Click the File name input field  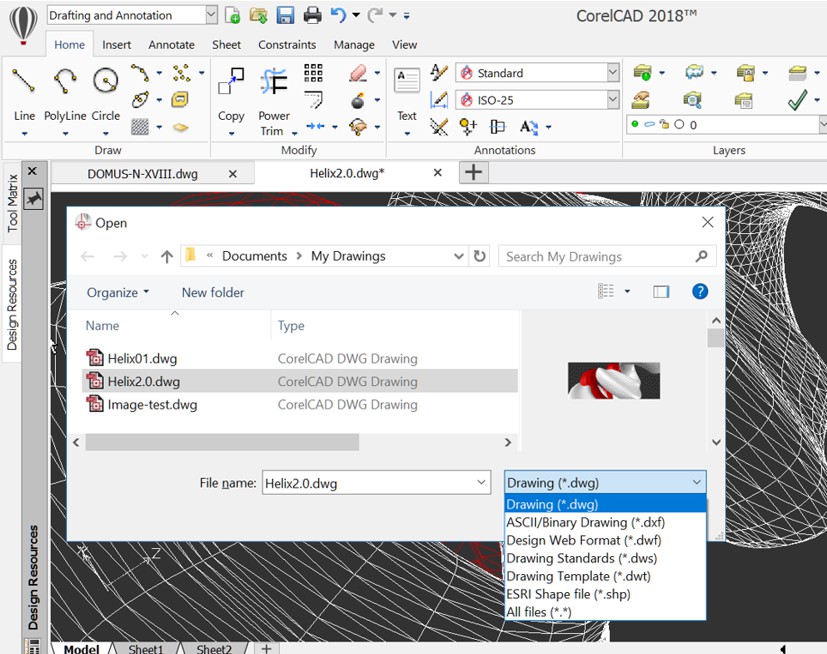(376, 483)
